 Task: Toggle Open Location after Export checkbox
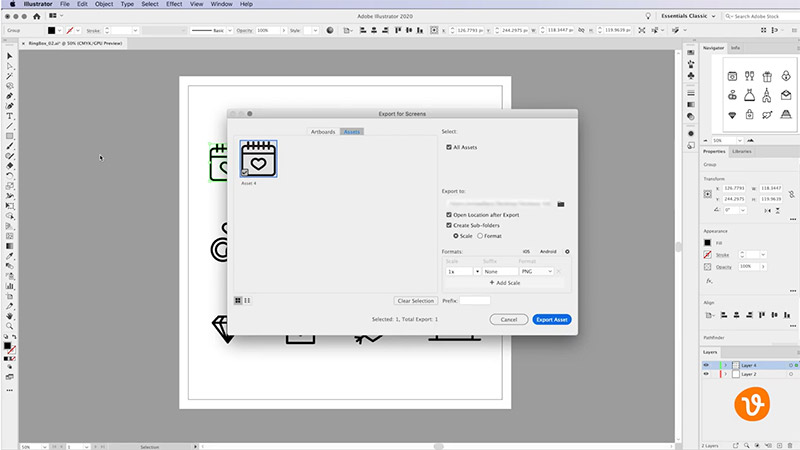click(x=449, y=215)
